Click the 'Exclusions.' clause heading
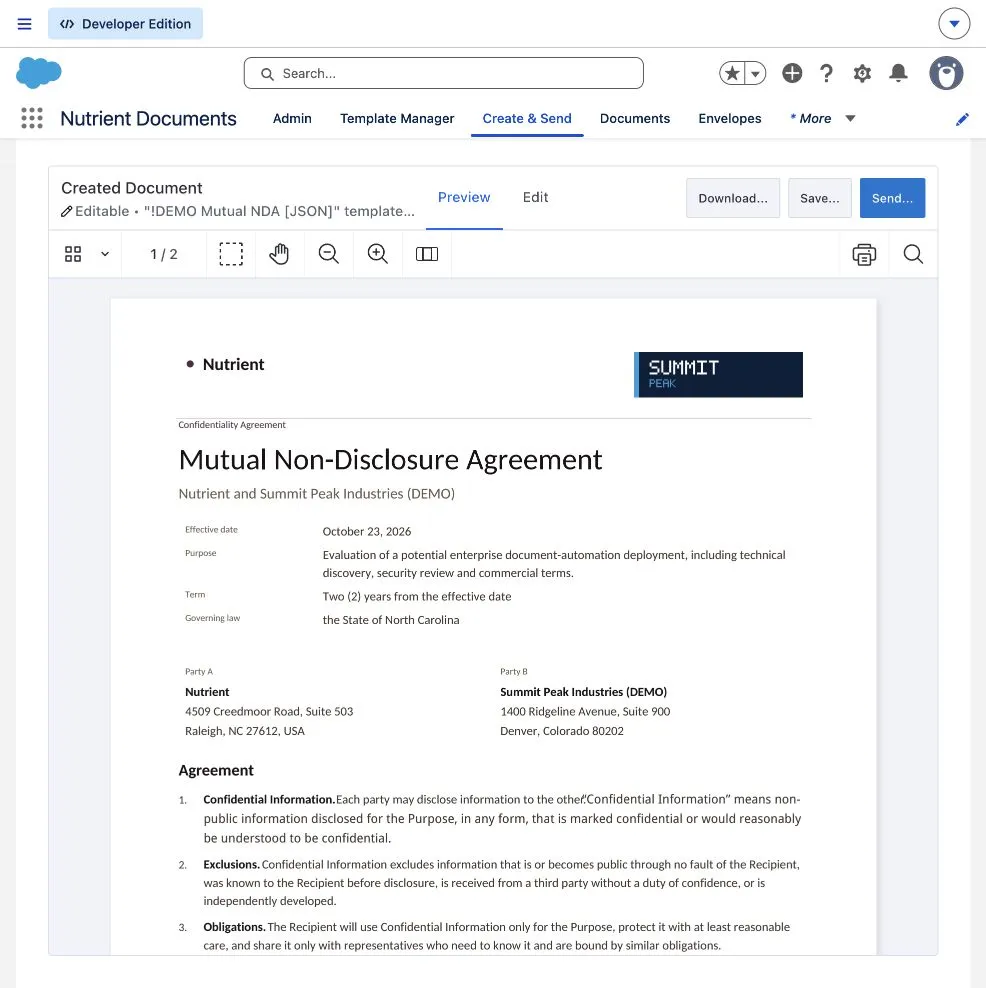The width and height of the screenshot is (986, 988). coord(231,864)
